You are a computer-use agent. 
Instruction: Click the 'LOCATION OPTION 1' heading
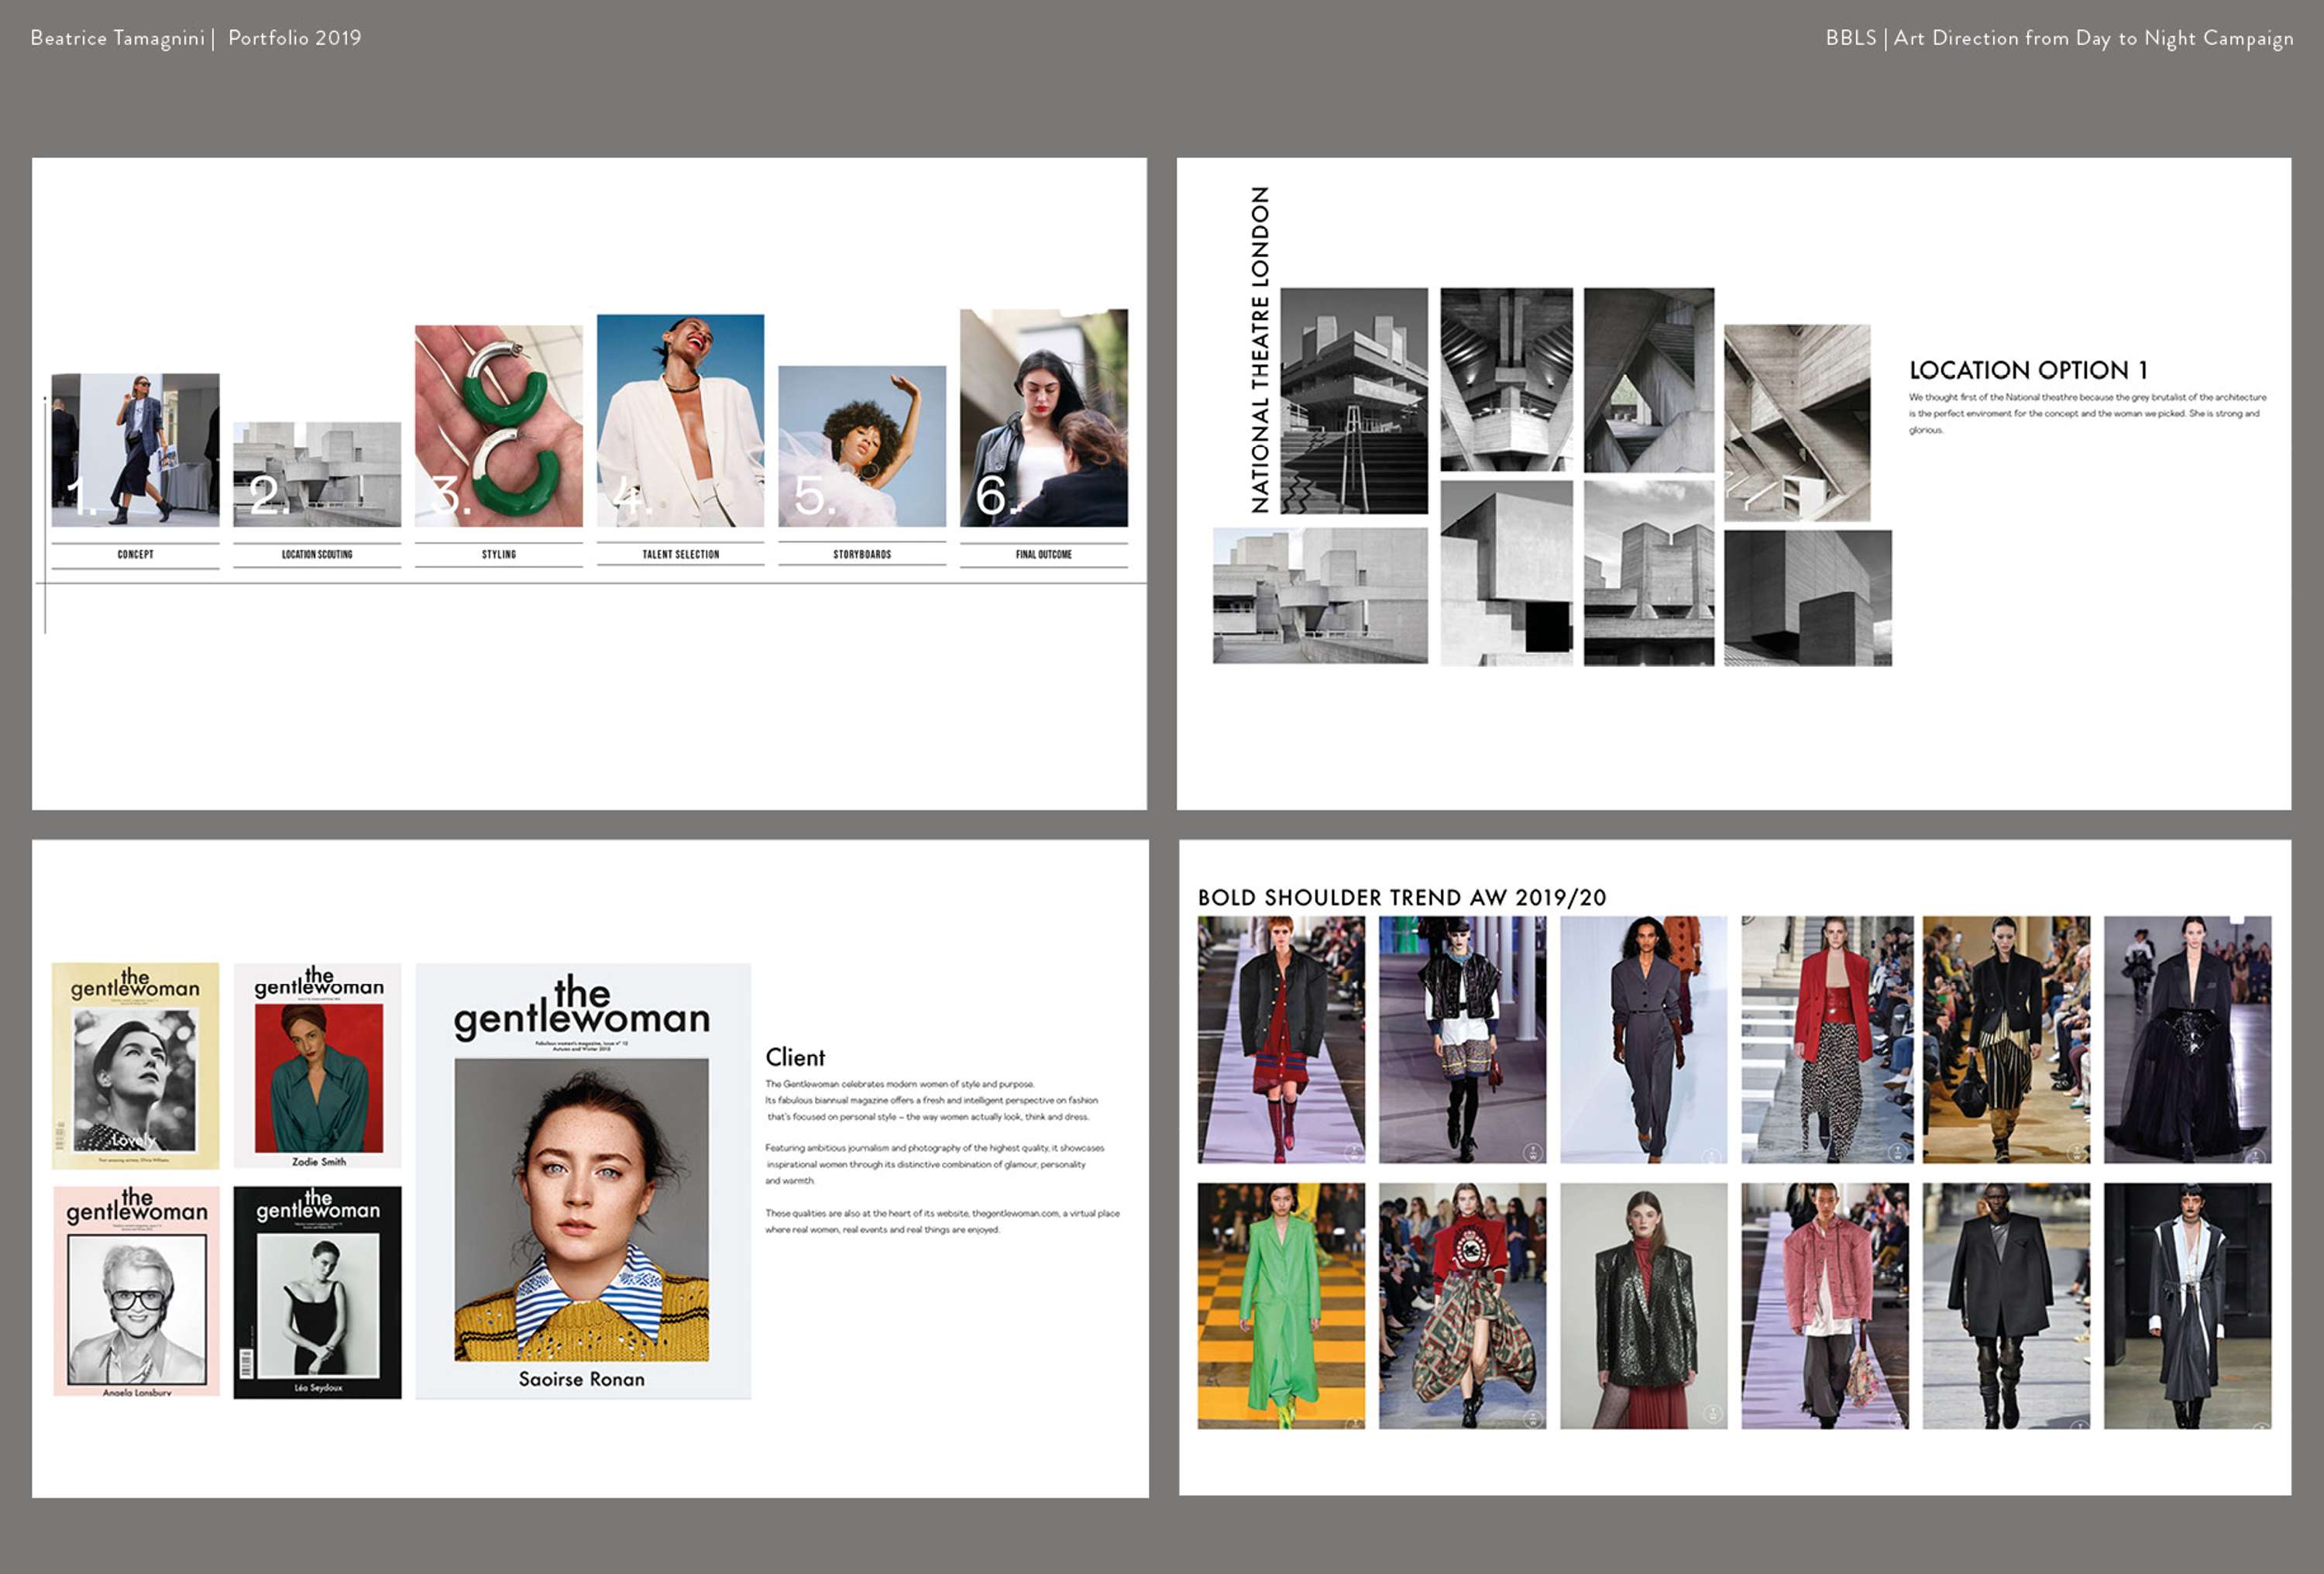(2029, 370)
